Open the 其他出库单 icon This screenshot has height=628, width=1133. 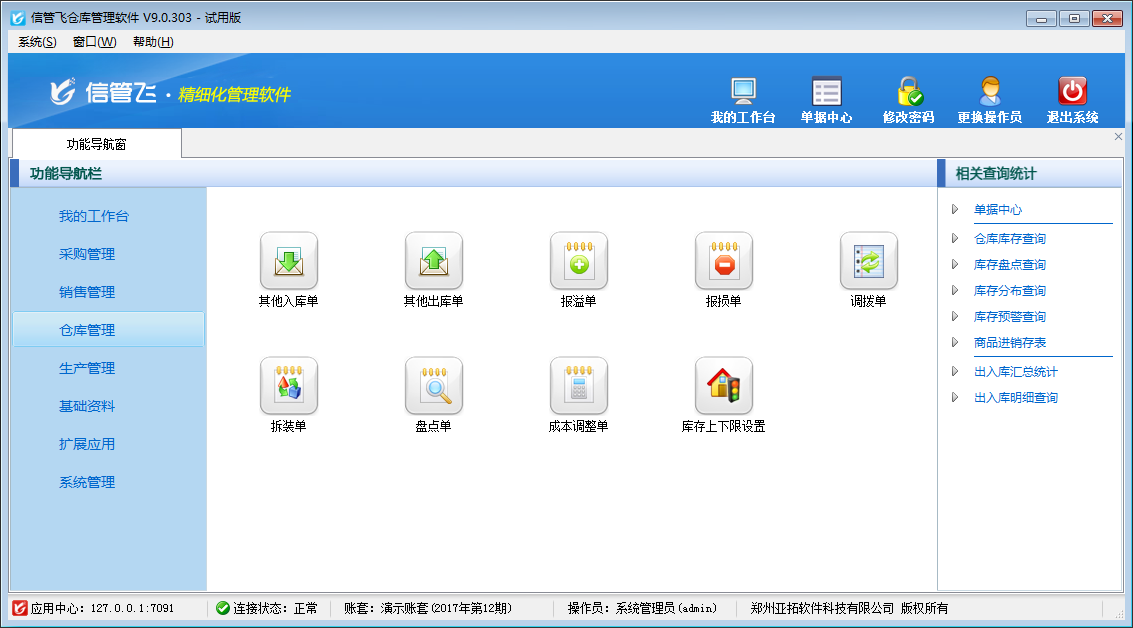[x=433, y=261]
